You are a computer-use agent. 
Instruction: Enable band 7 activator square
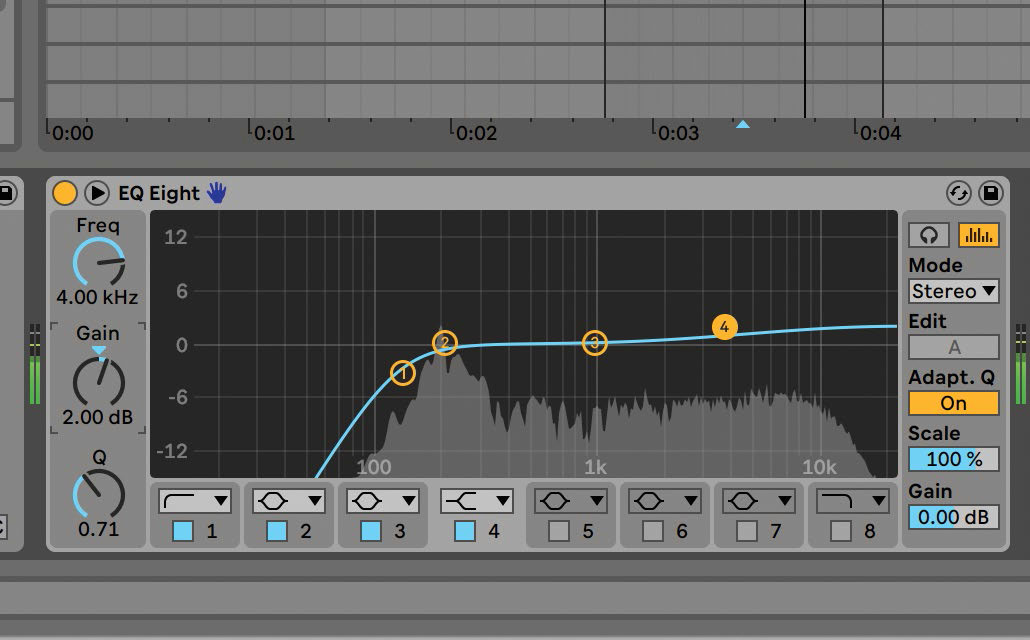(x=746, y=531)
